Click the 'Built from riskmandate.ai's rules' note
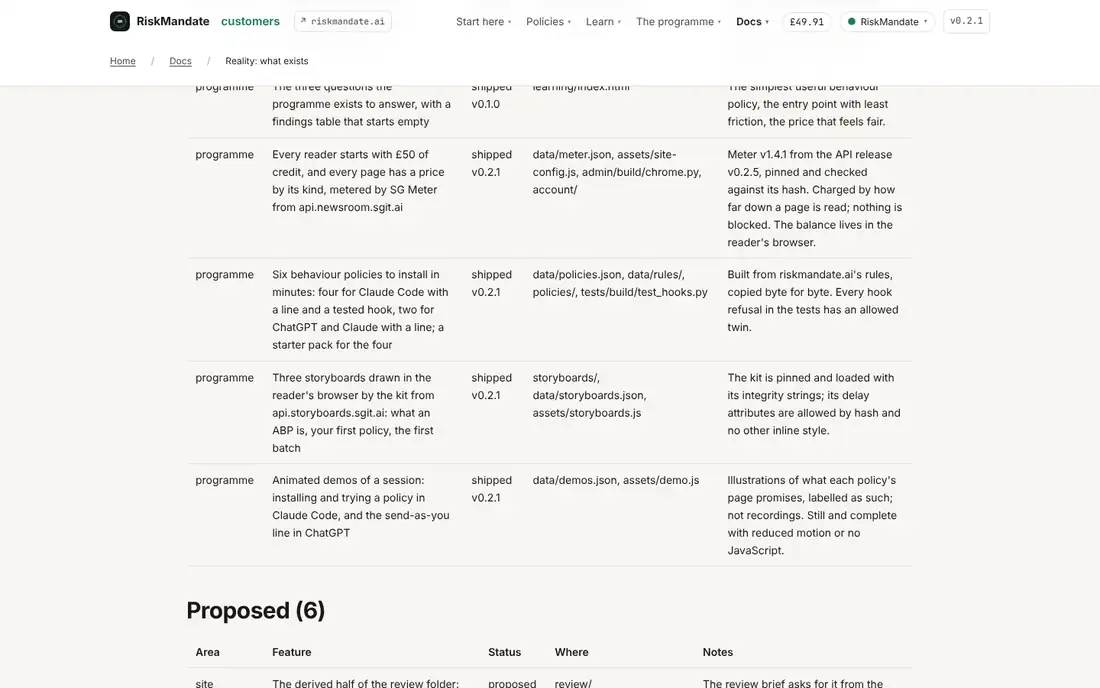The height and width of the screenshot is (688, 1100). 813,301
